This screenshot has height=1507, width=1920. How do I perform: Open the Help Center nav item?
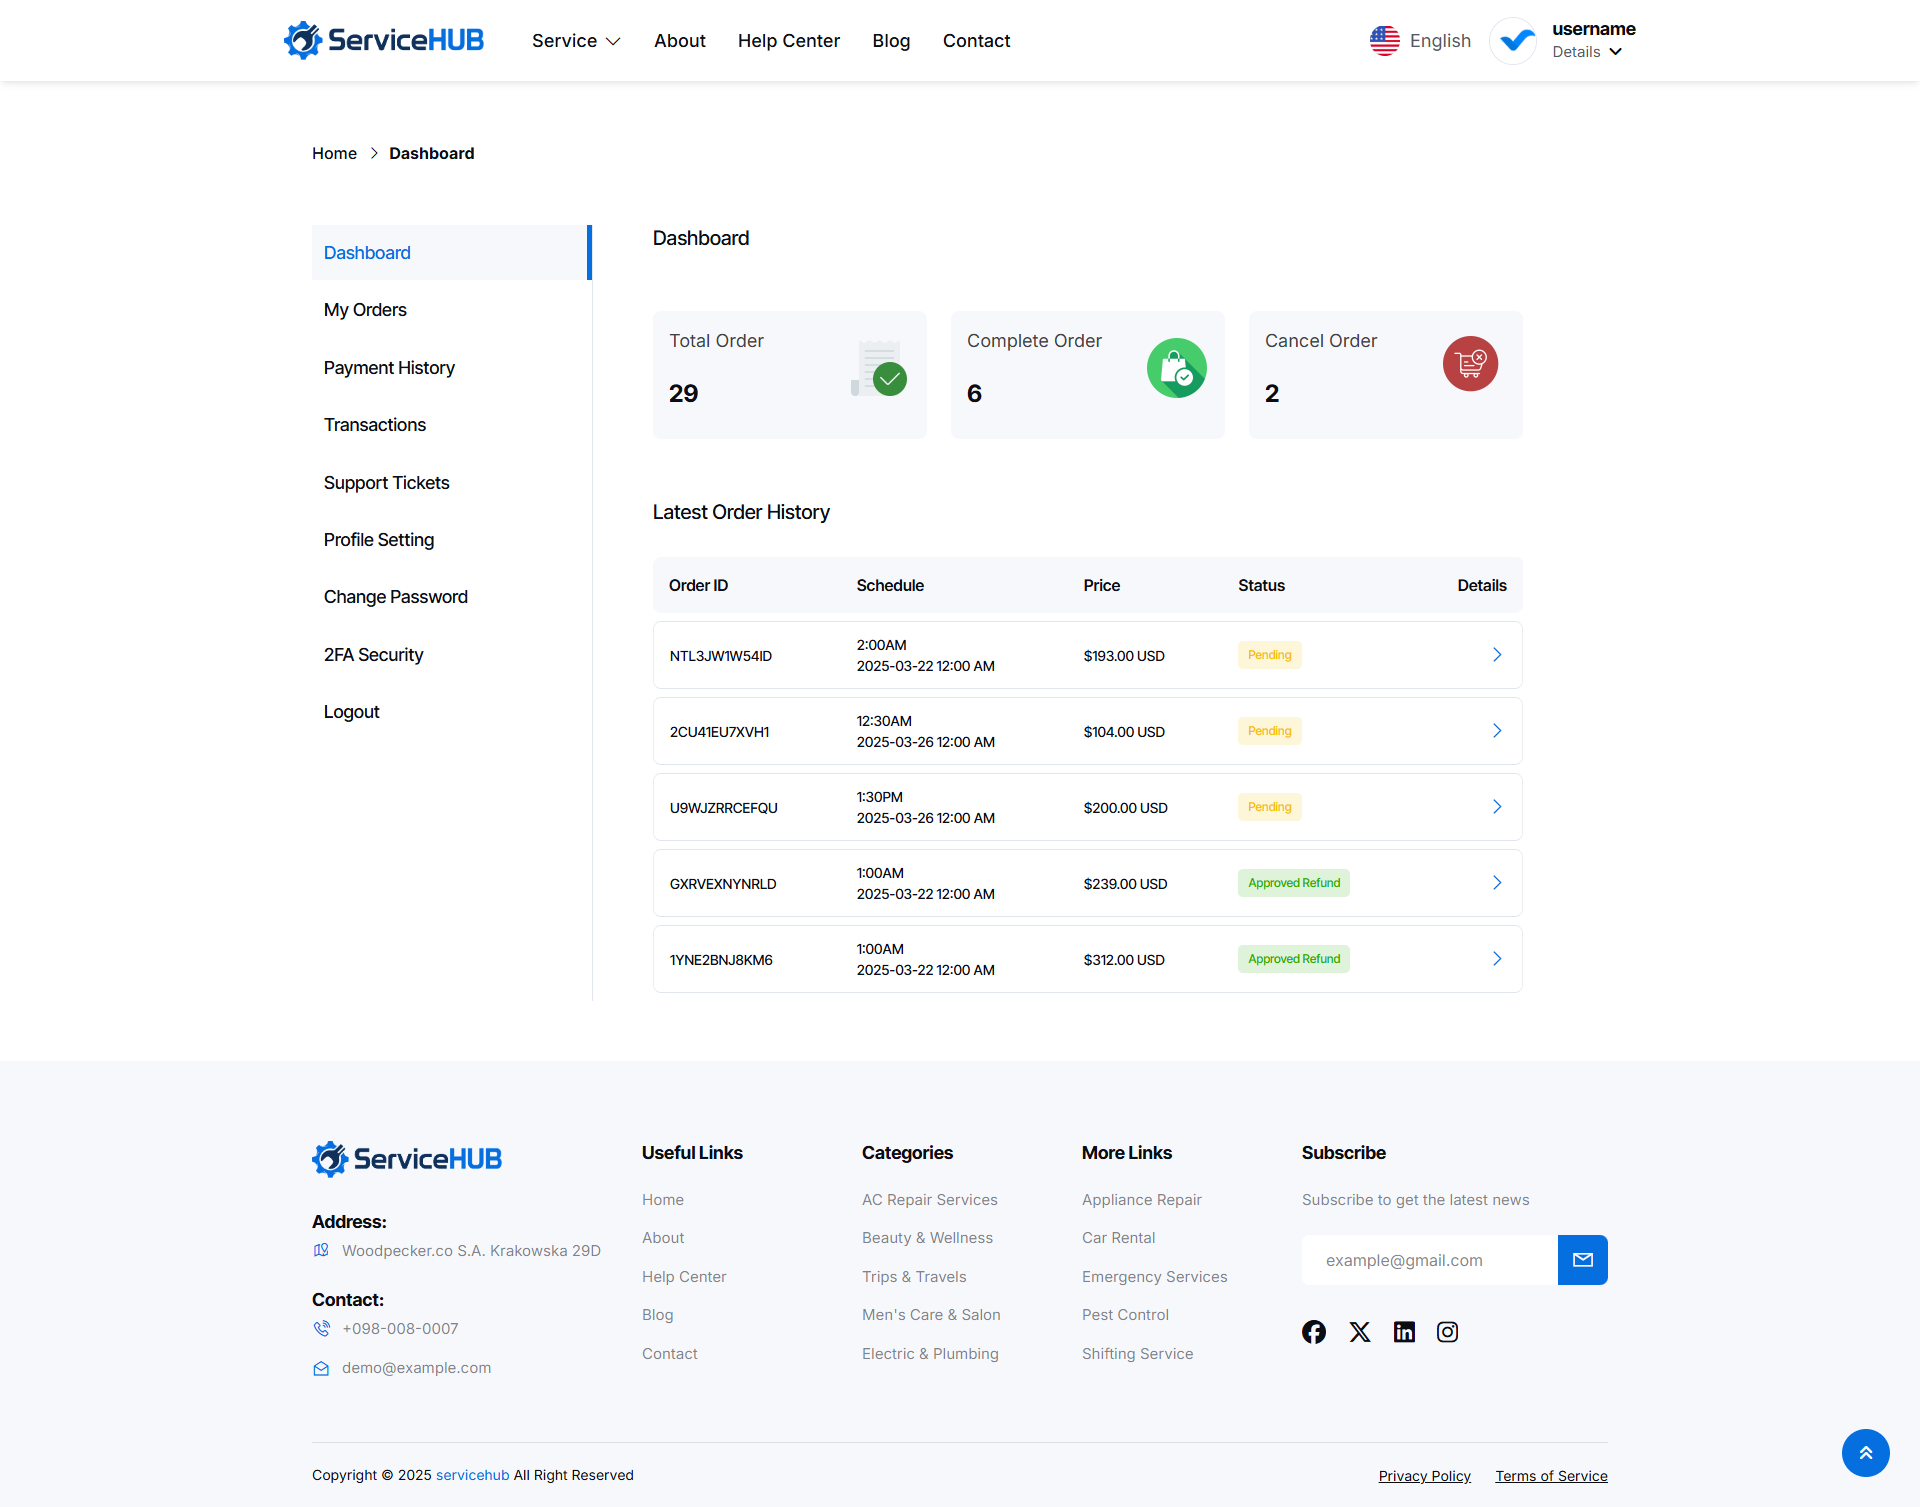click(789, 41)
